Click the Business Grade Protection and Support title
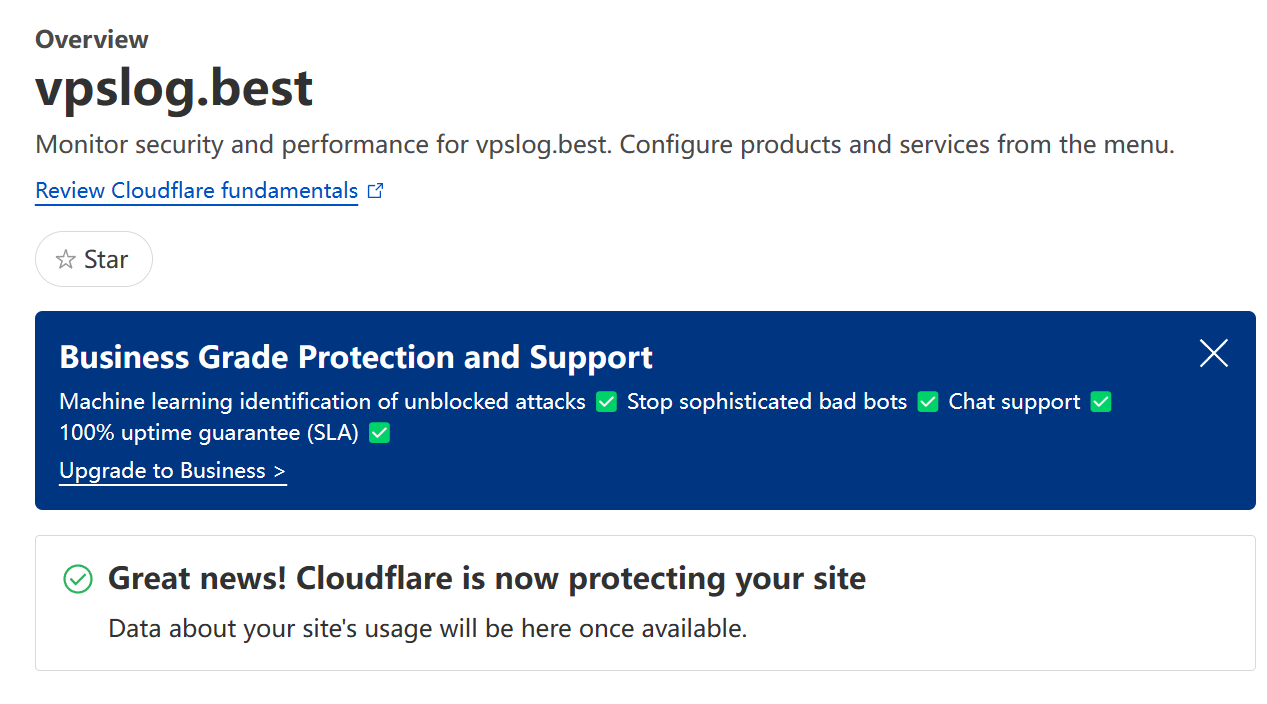Image resolution: width=1267 pixels, height=704 pixels. click(x=356, y=357)
